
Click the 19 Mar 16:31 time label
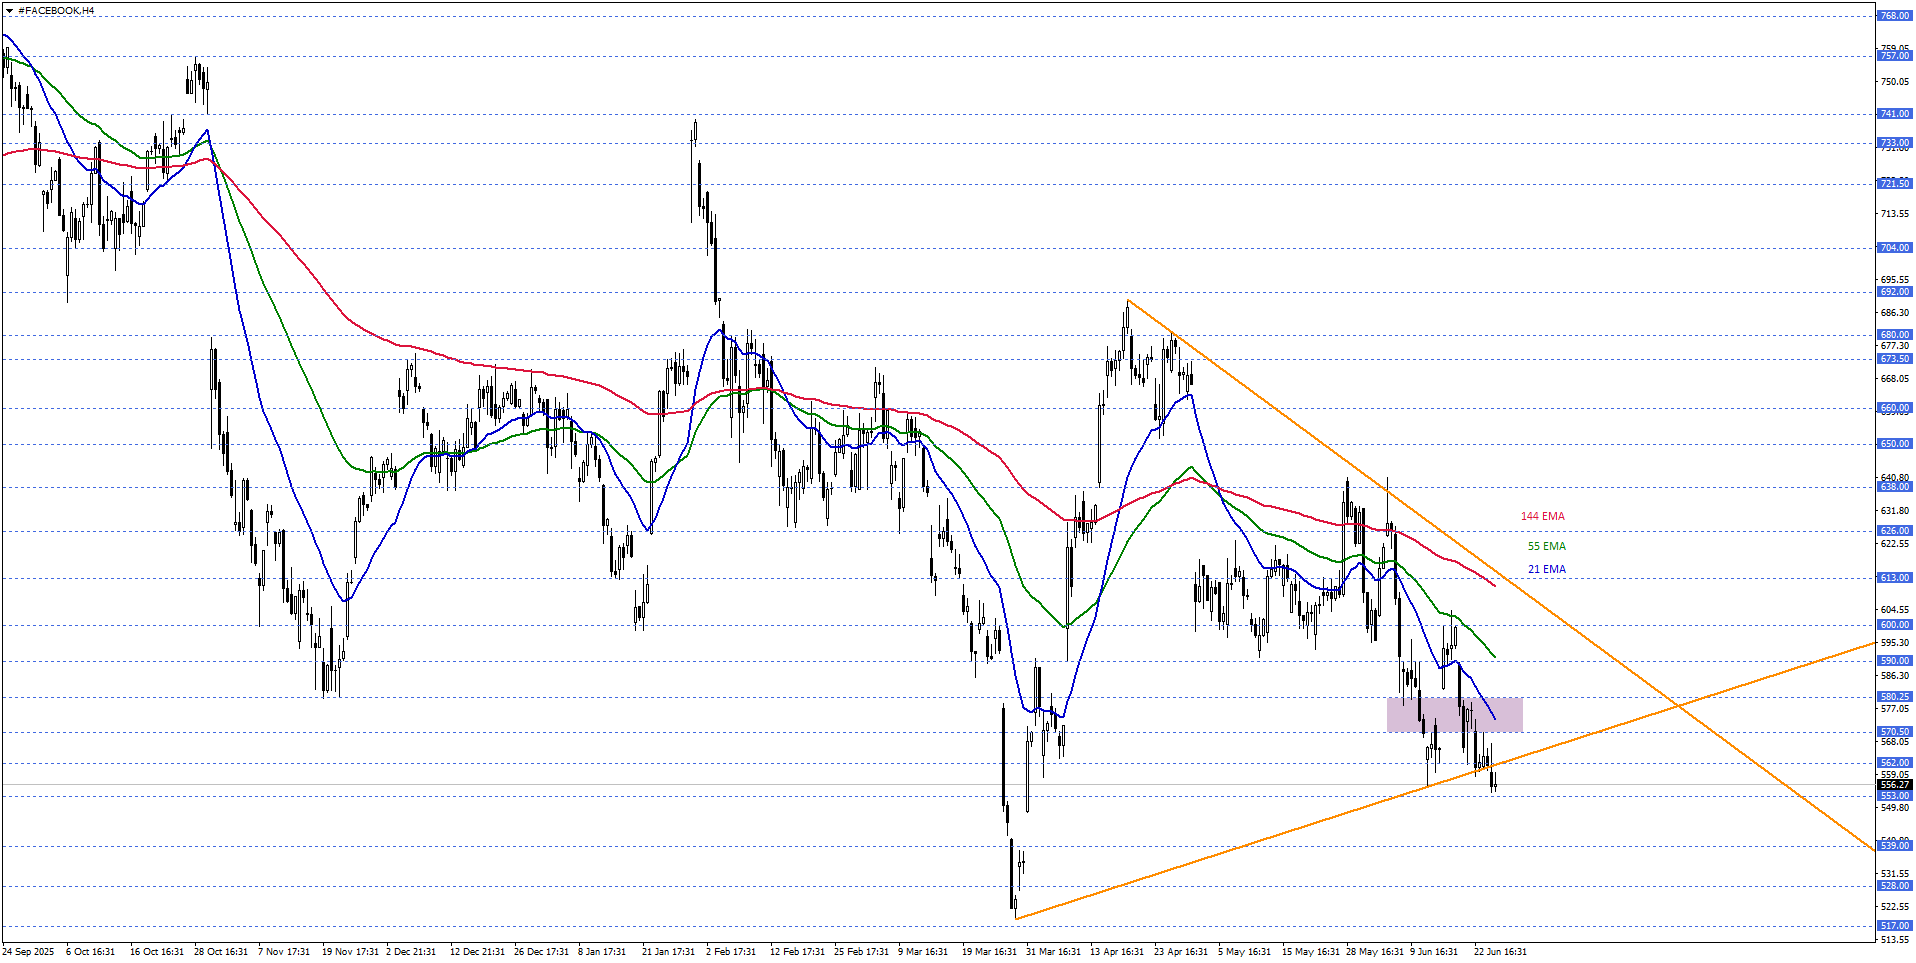point(989,952)
